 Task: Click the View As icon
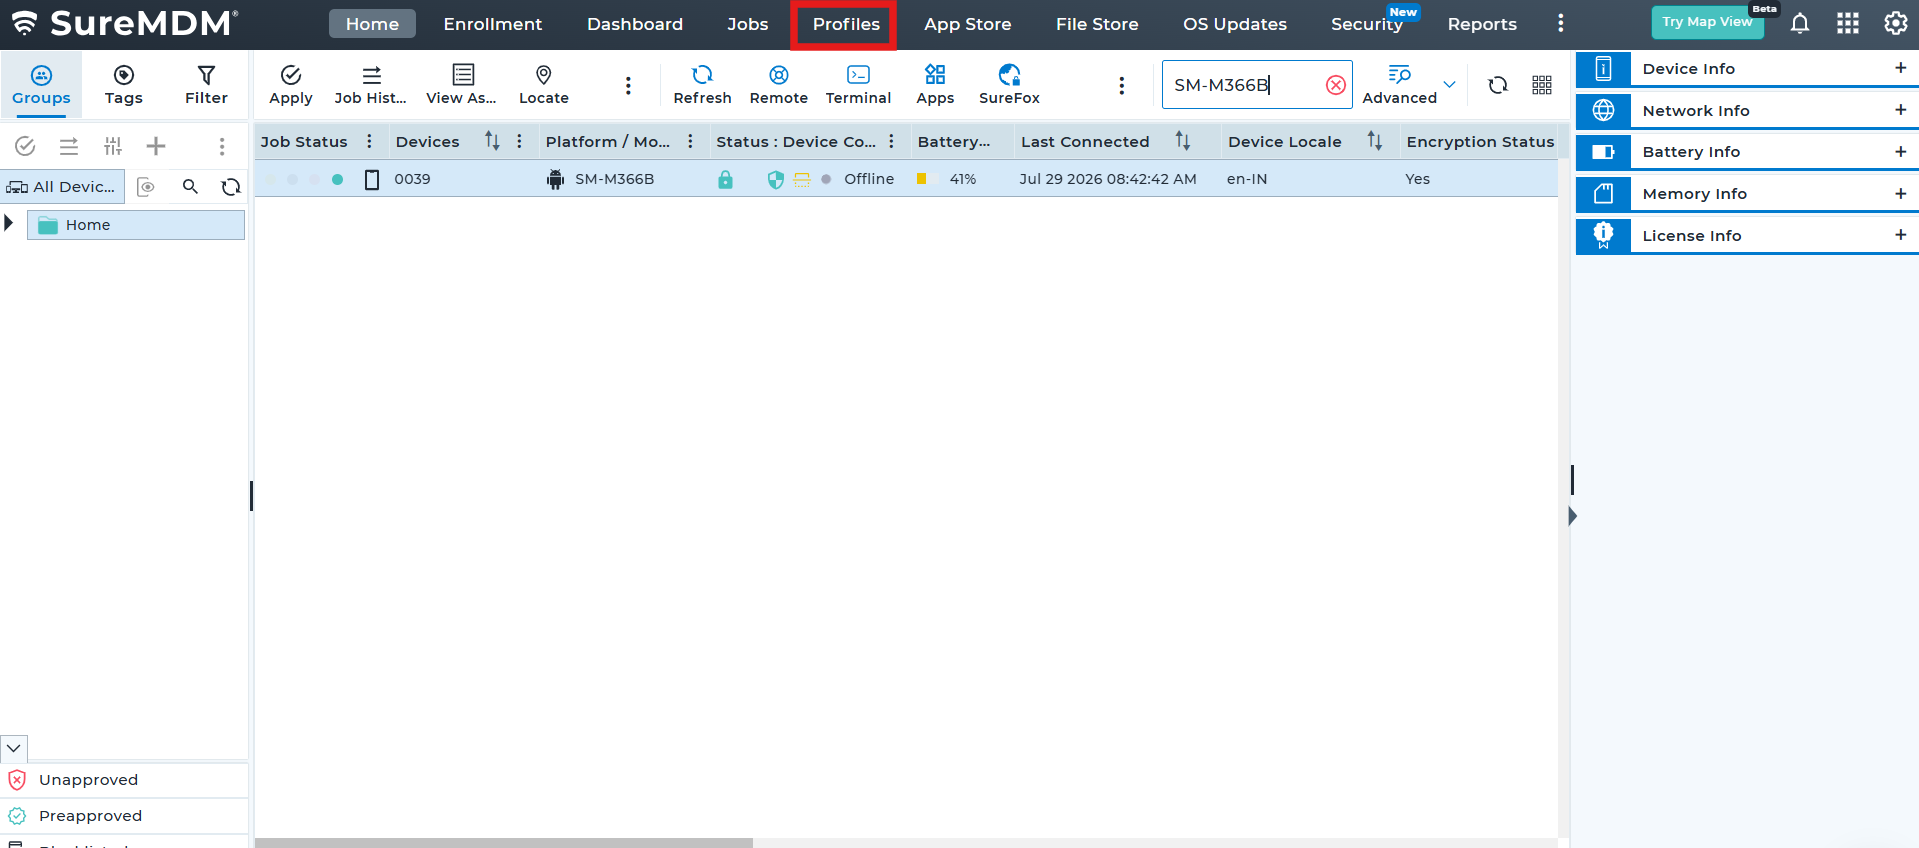coord(461,85)
